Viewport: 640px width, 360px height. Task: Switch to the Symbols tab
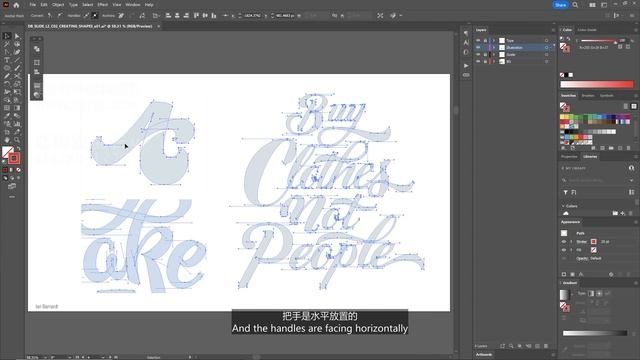pyautogui.click(x=607, y=96)
